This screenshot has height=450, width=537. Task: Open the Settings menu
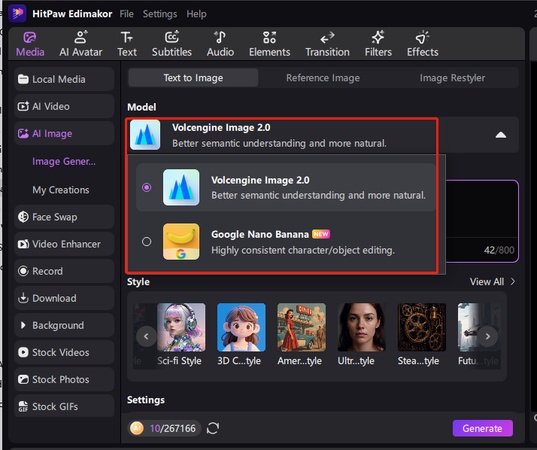coord(160,14)
